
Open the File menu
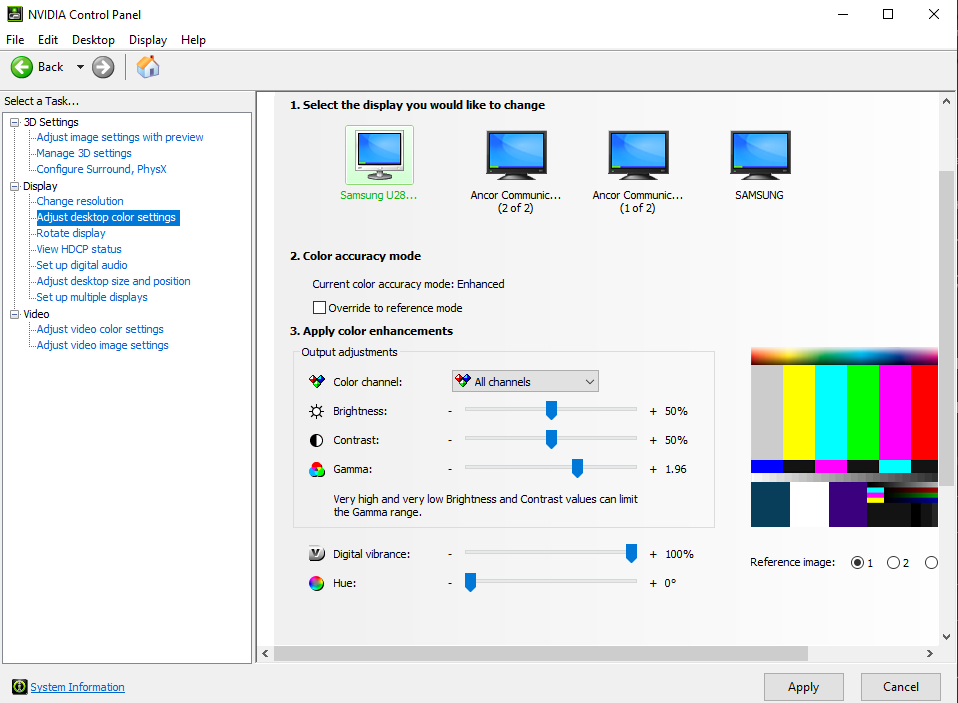click(x=15, y=40)
